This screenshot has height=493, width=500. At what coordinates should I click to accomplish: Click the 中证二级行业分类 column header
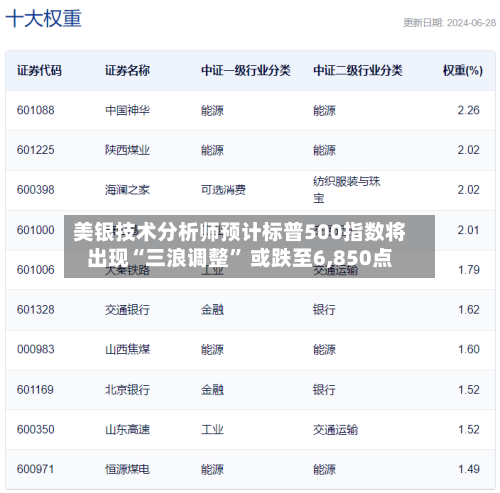click(358, 70)
